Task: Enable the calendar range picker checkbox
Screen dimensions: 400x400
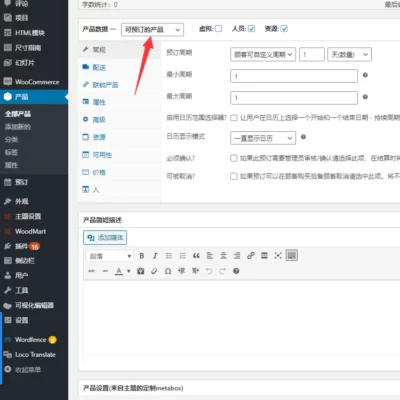Action: coord(234,118)
